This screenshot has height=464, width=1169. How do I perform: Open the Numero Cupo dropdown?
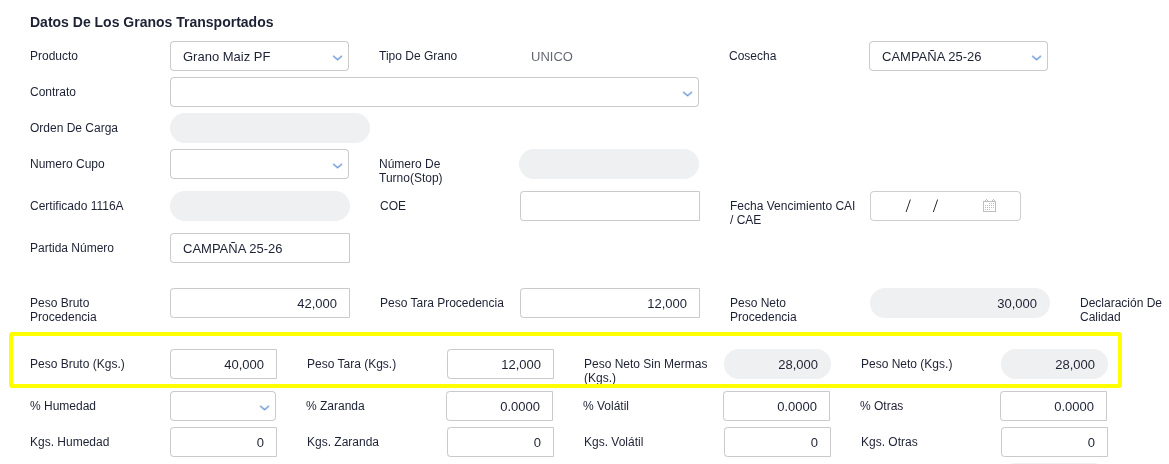[259, 164]
